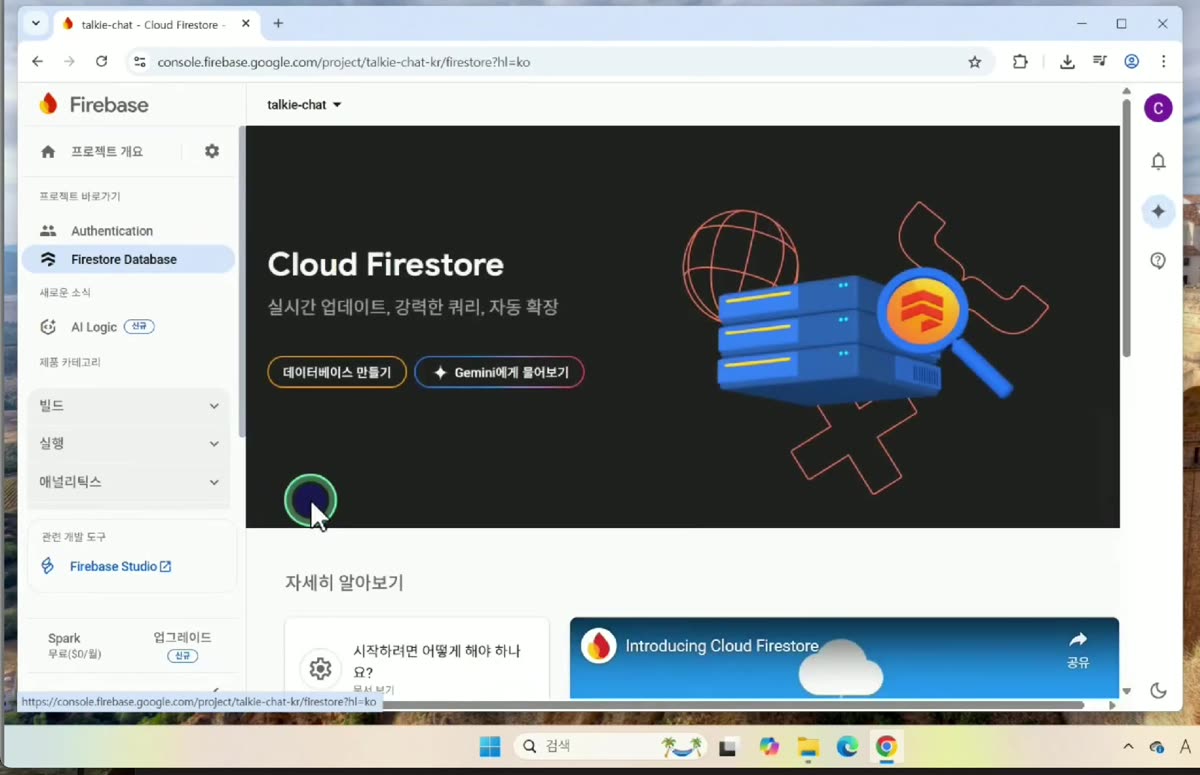
Task: Open the user account avatar C
Action: click(x=1158, y=108)
